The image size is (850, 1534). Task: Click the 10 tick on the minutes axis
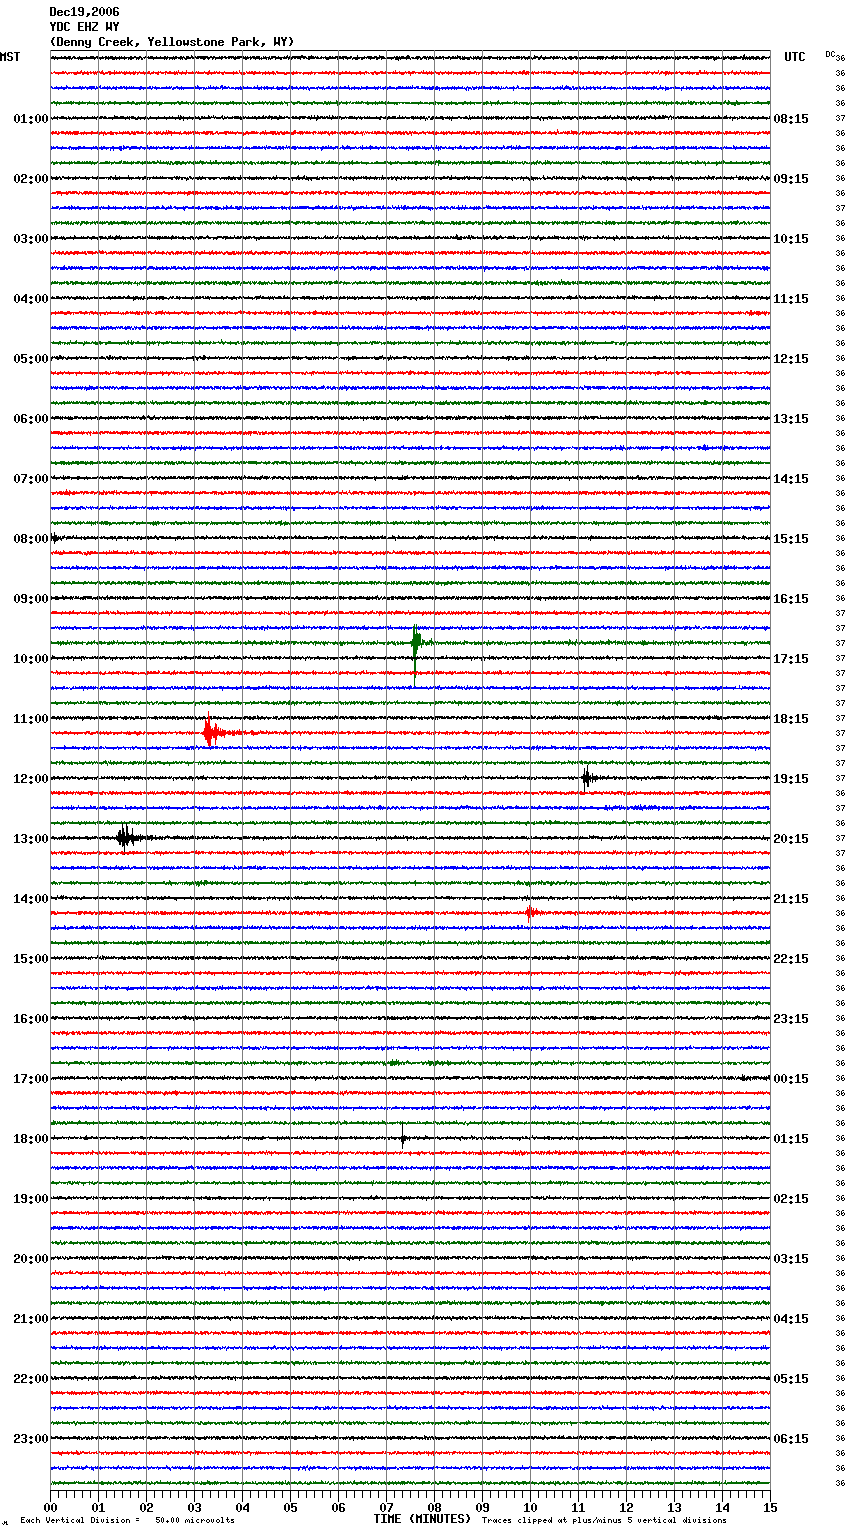point(530,1507)
